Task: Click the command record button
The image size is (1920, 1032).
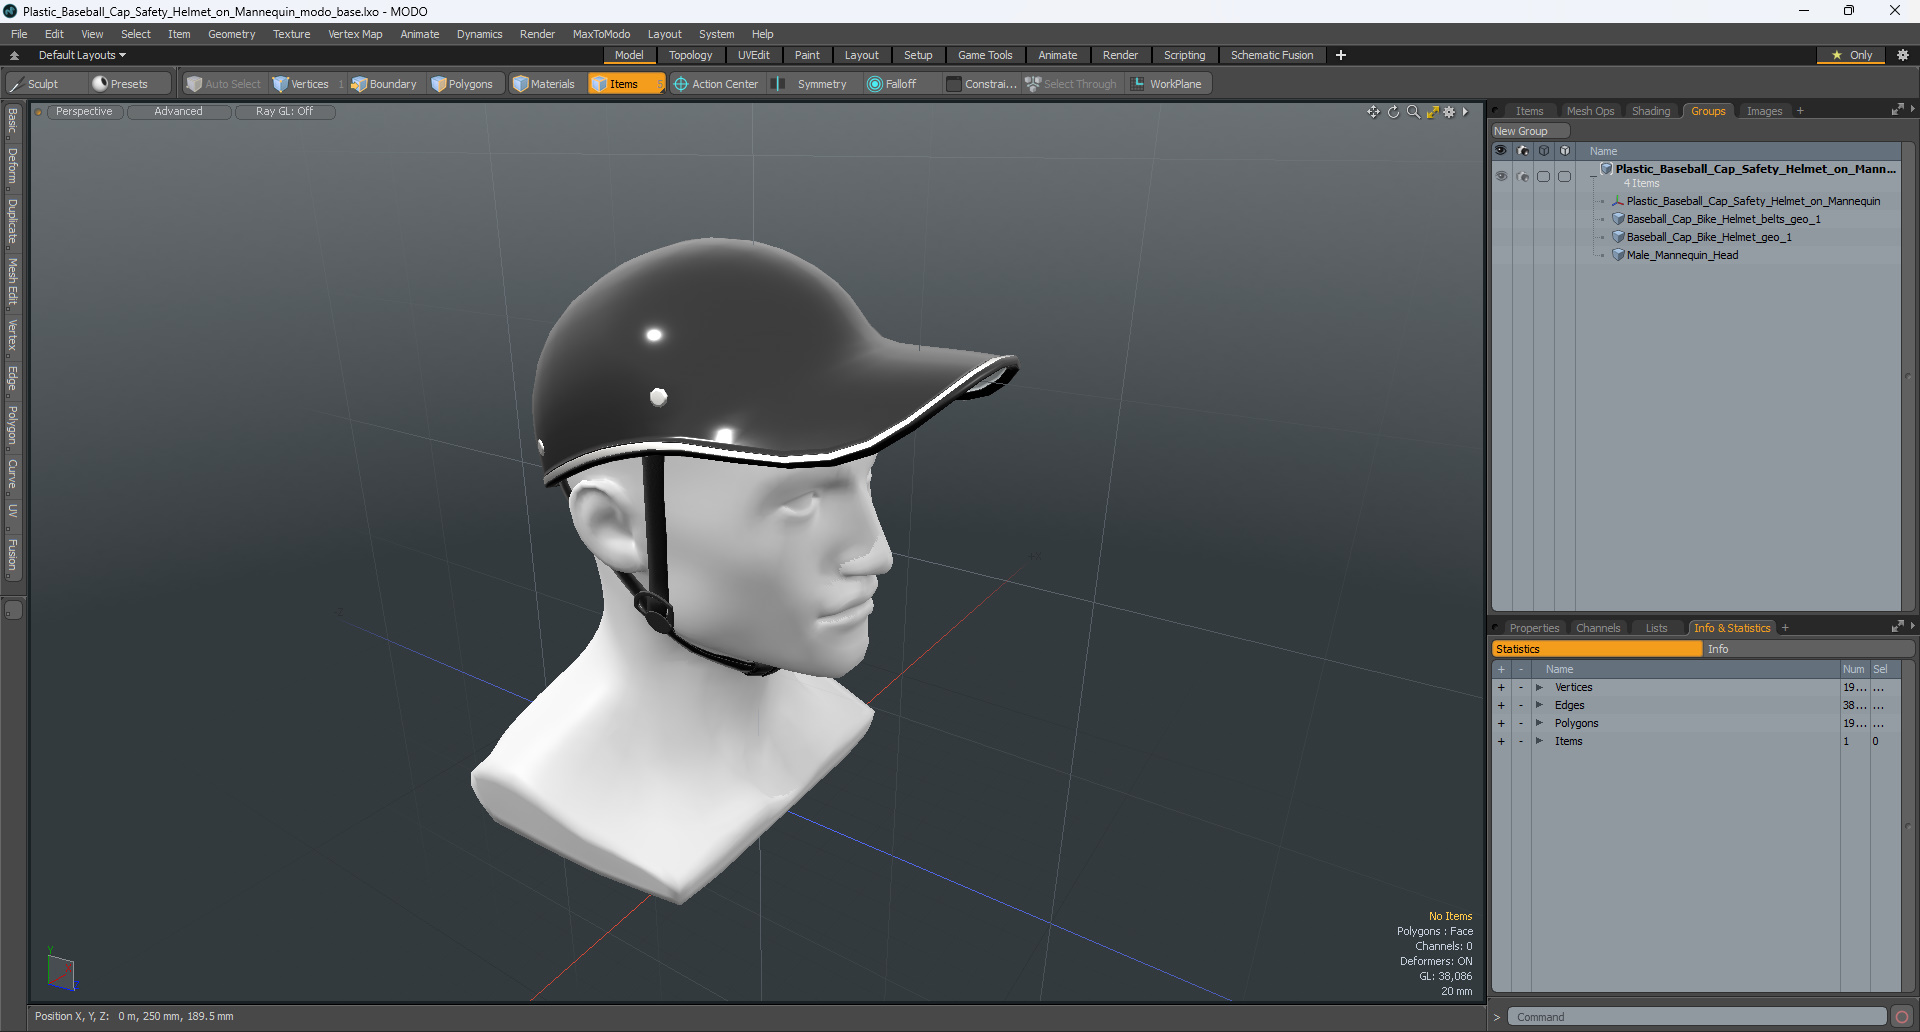Action: coord(1902,1017)
